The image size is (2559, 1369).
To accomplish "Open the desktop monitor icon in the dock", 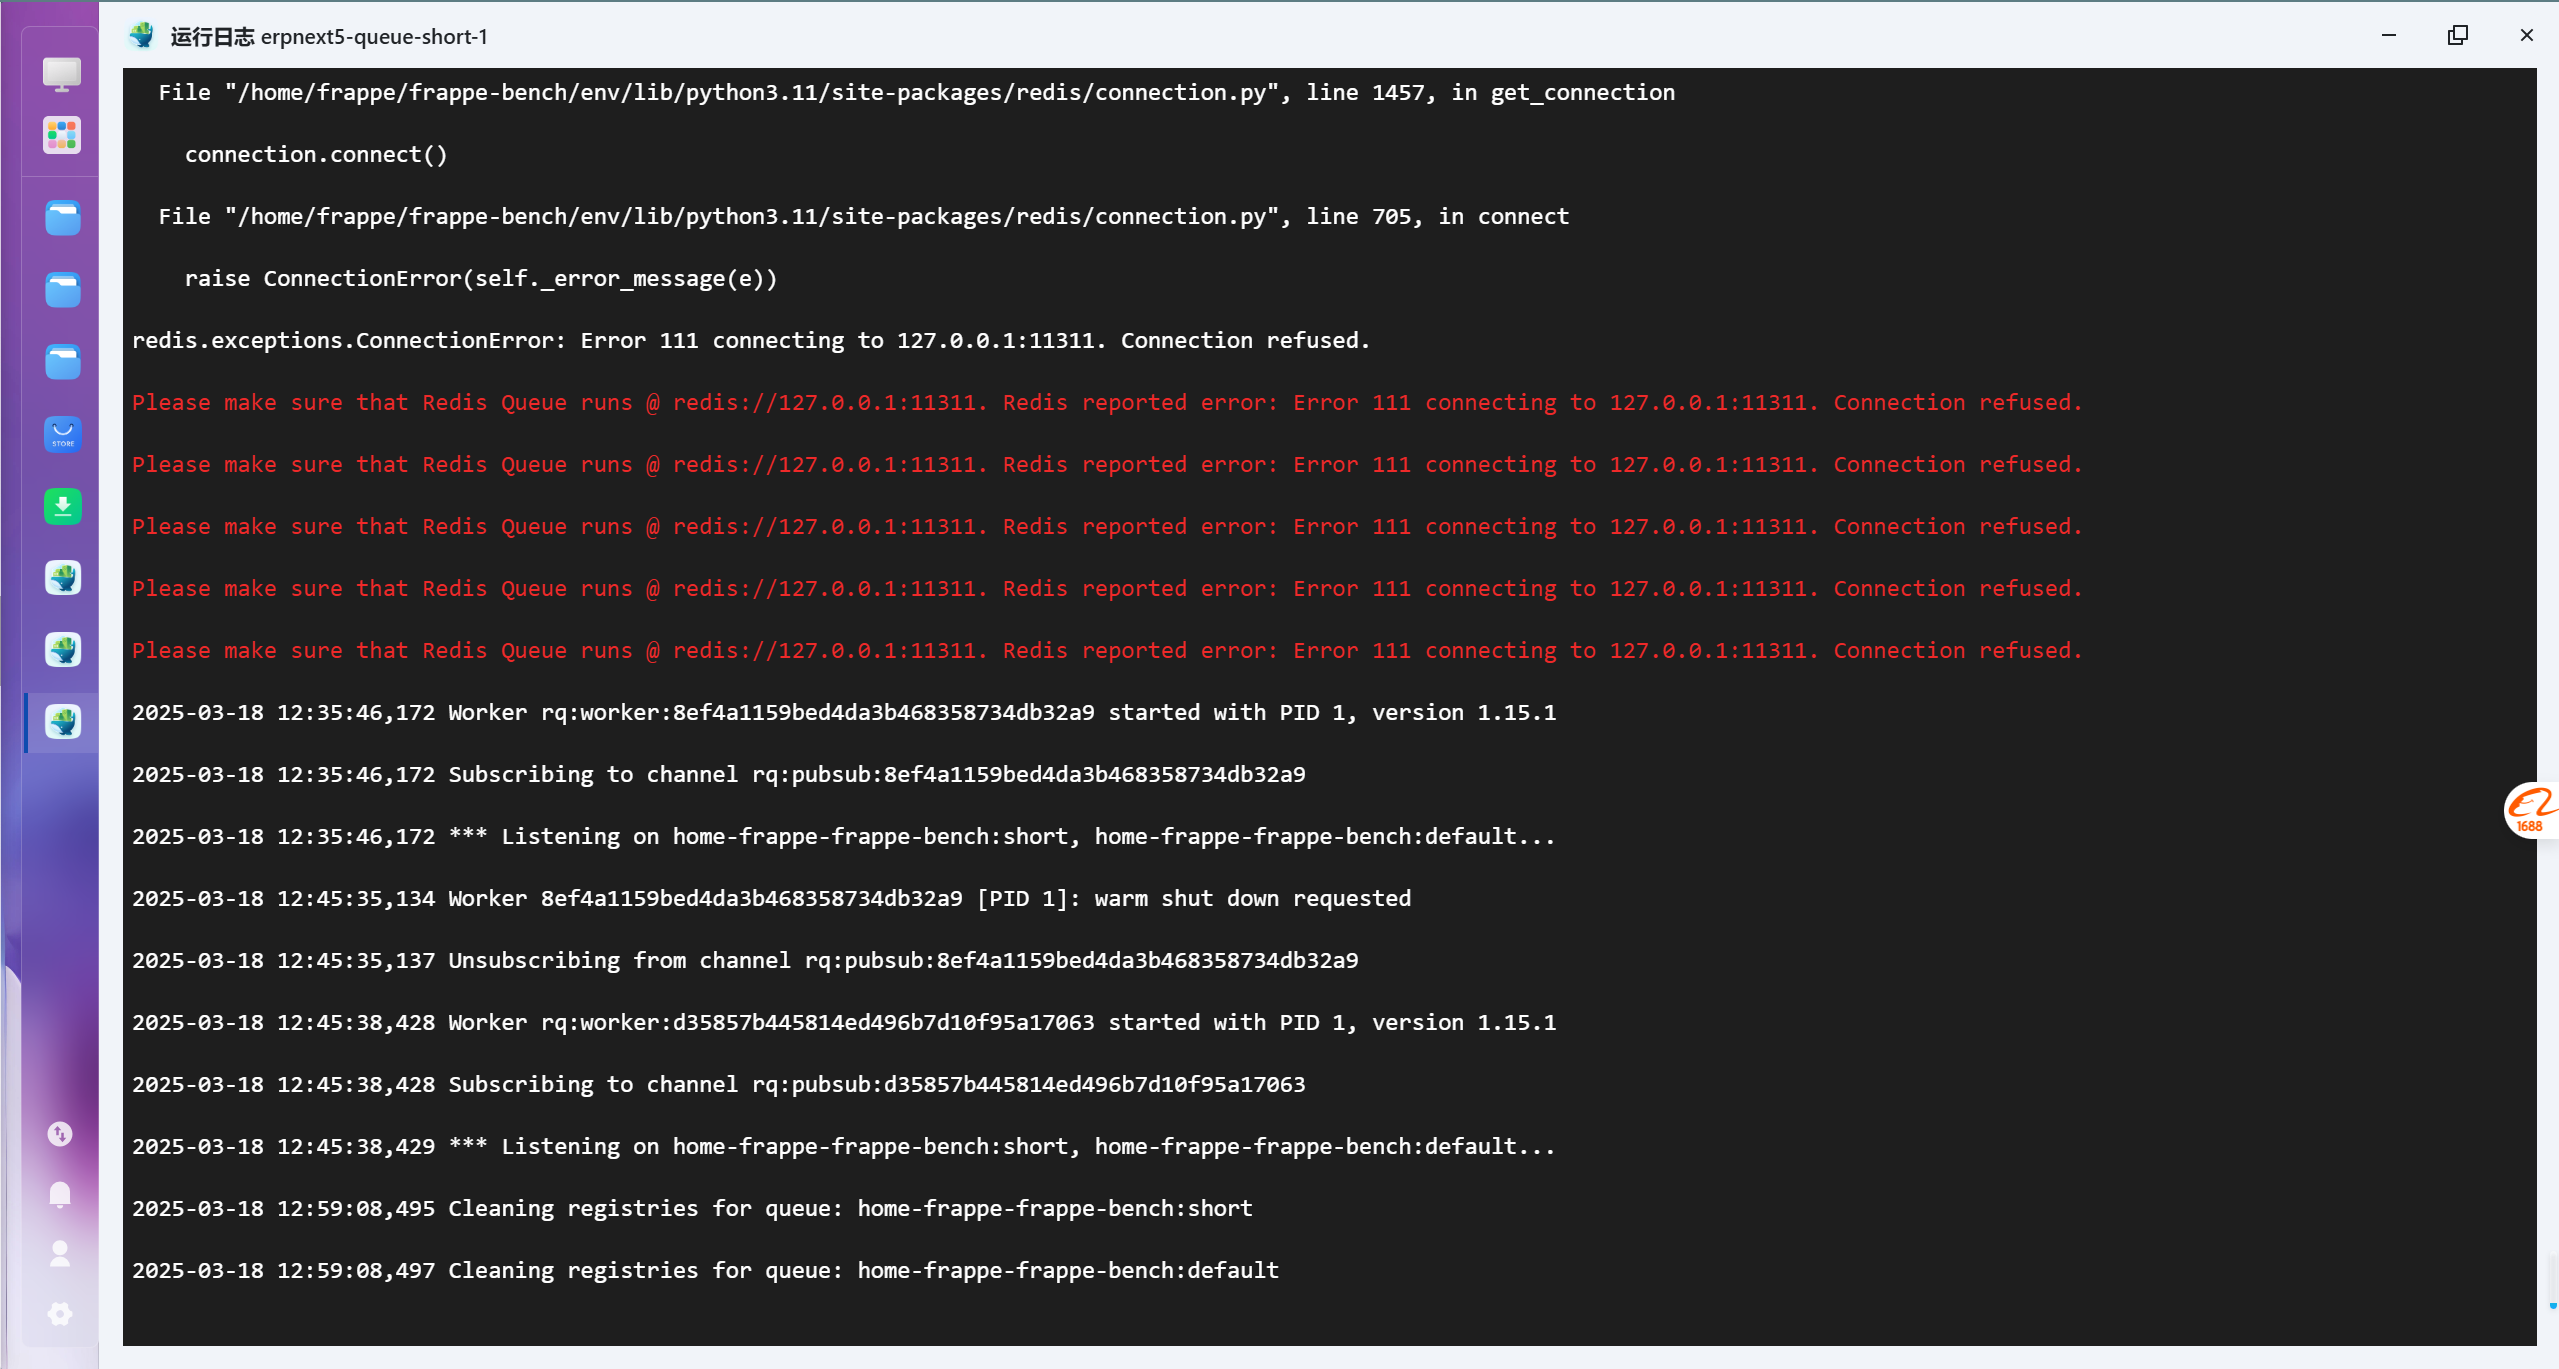I will pos(62,74).
